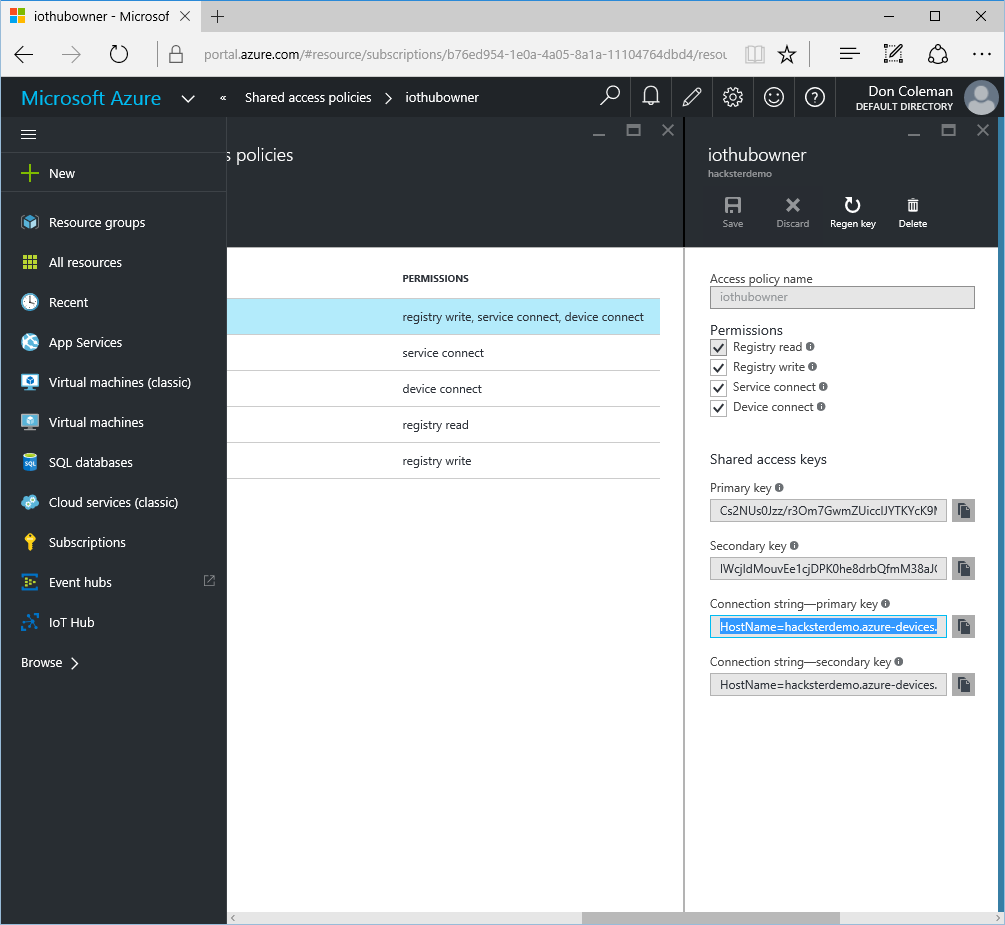Open the notifications bell
Image resolution: width=1005 pixels, height=925 pixels.
(650, 96)
